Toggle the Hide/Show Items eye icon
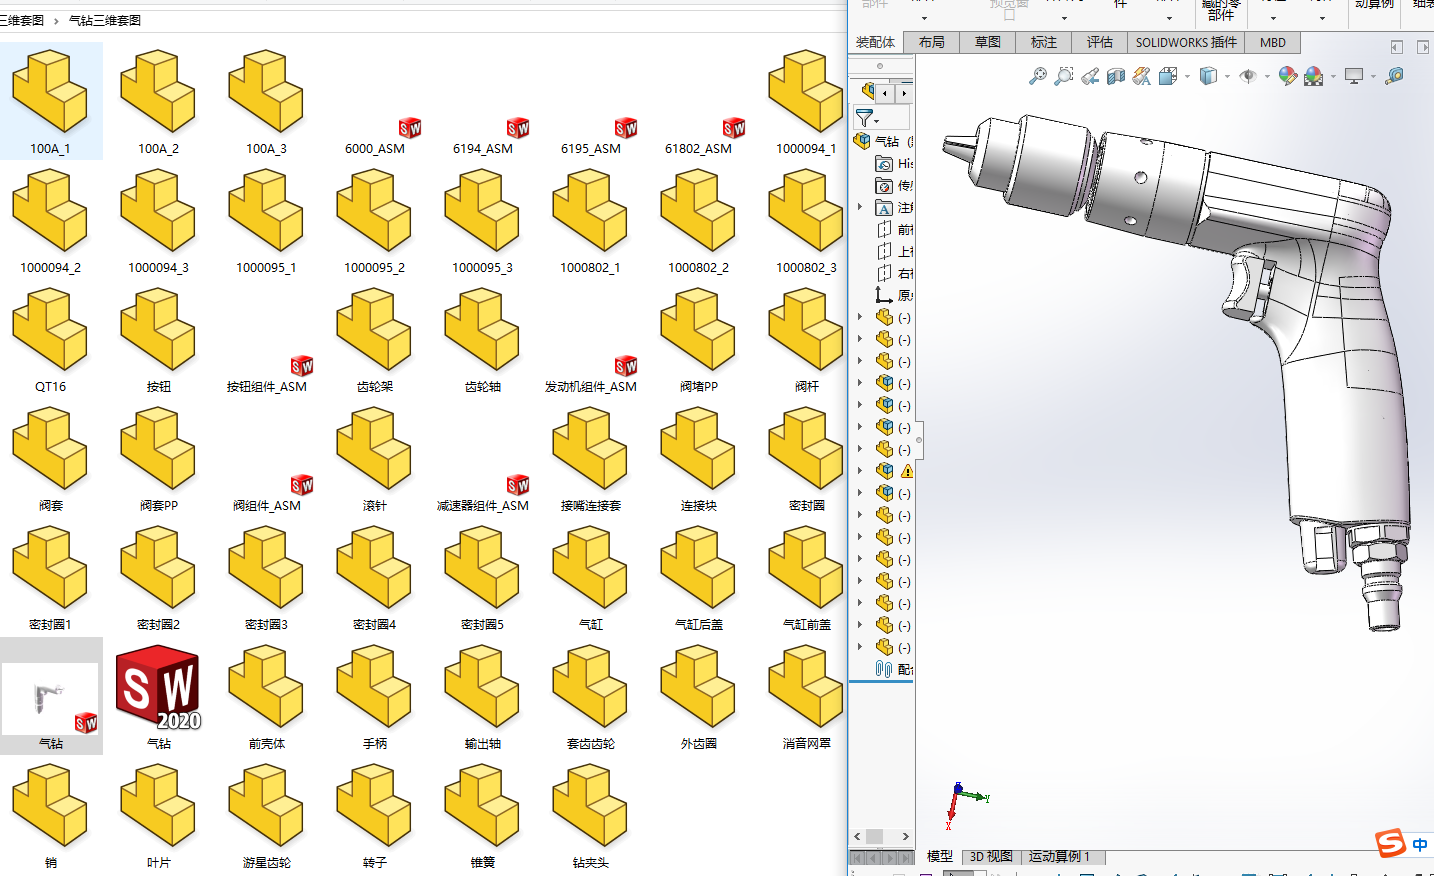1434x876 pixels. tap(1247, 76)
